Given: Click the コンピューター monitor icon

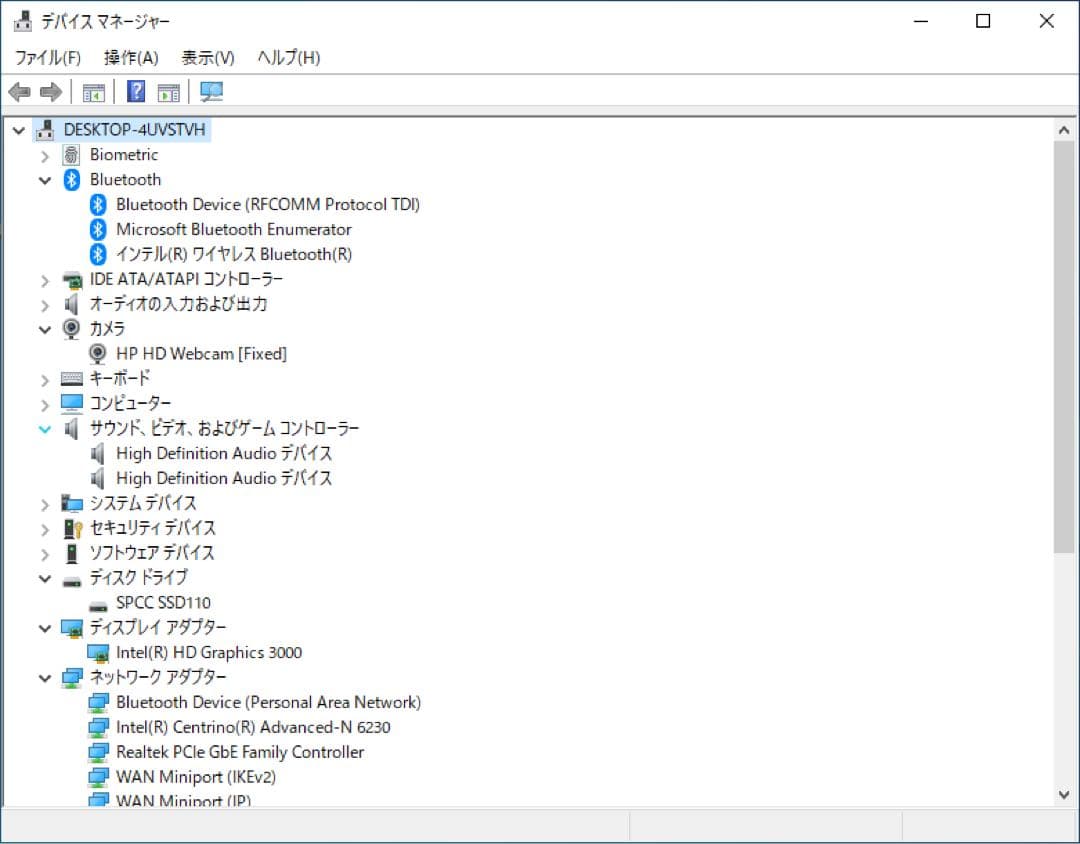Looking at the screenshot, I should [72, 403].
